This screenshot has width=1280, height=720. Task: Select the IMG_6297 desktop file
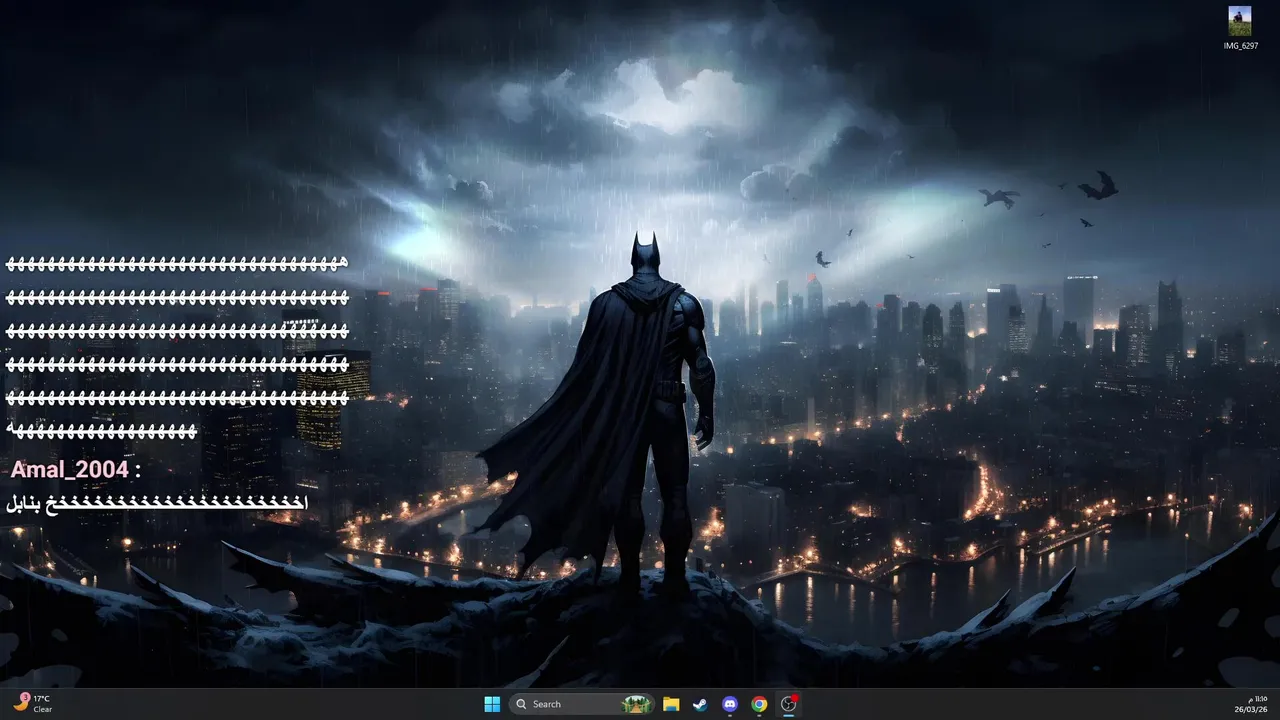click(1240, 28)
